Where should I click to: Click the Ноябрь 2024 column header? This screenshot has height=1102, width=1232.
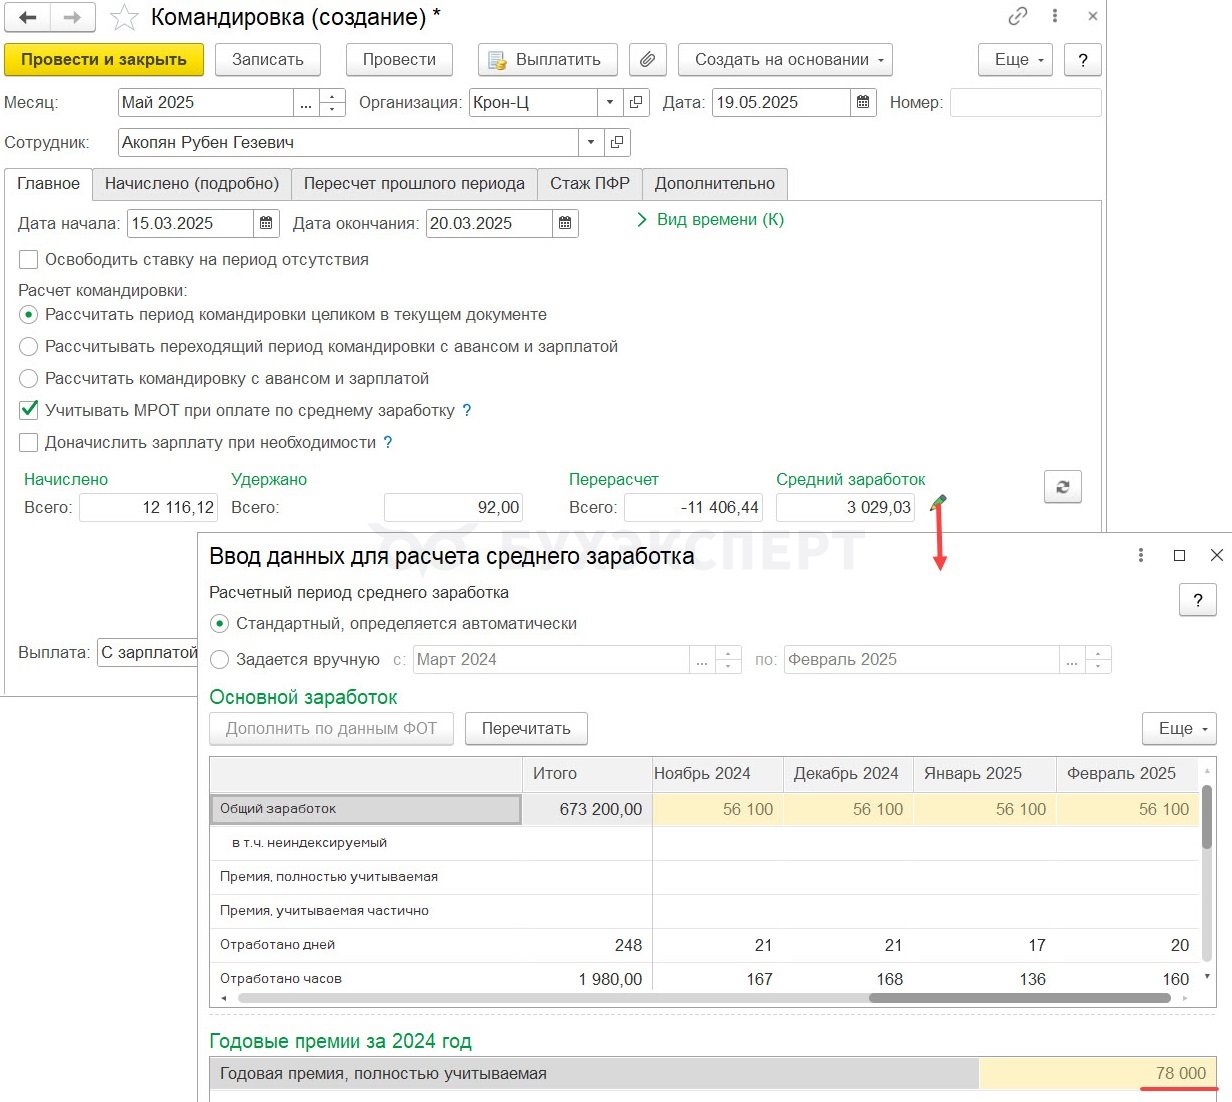pos(716,774)
